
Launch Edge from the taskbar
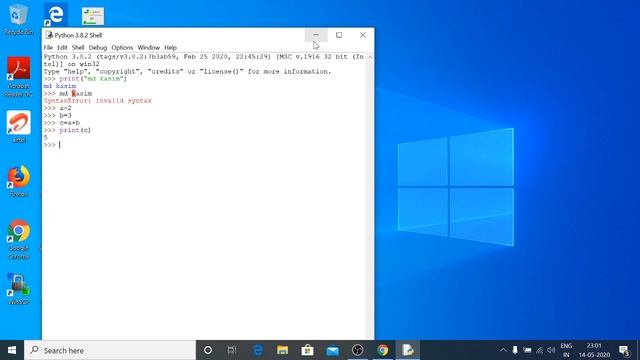(258, 350)
